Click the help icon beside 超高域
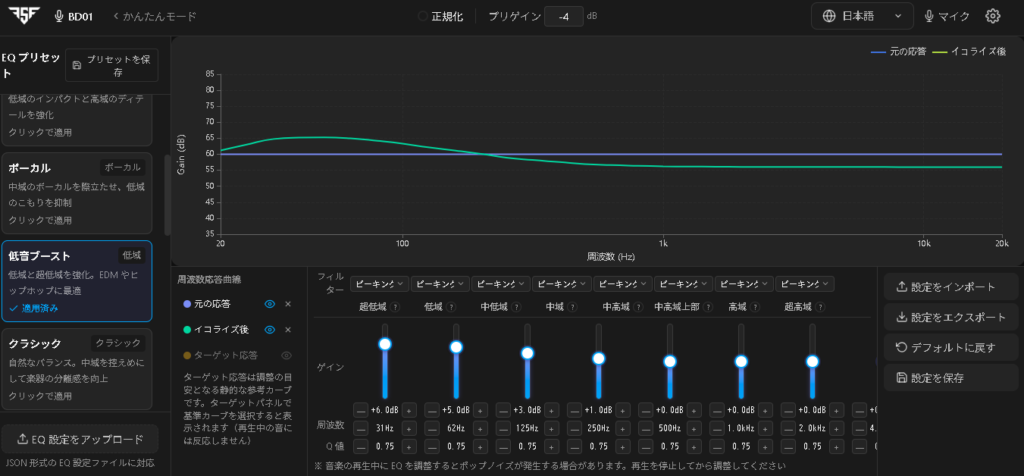 (820, 307)
